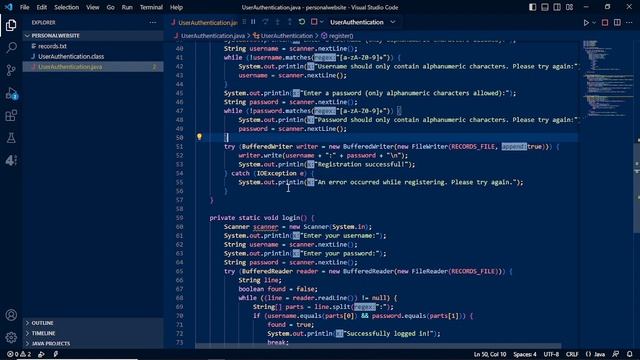Screen dimensions: 640x360
Task: Change line ending via CRLF
Action: pyautogui.click(x=572, y=354)
